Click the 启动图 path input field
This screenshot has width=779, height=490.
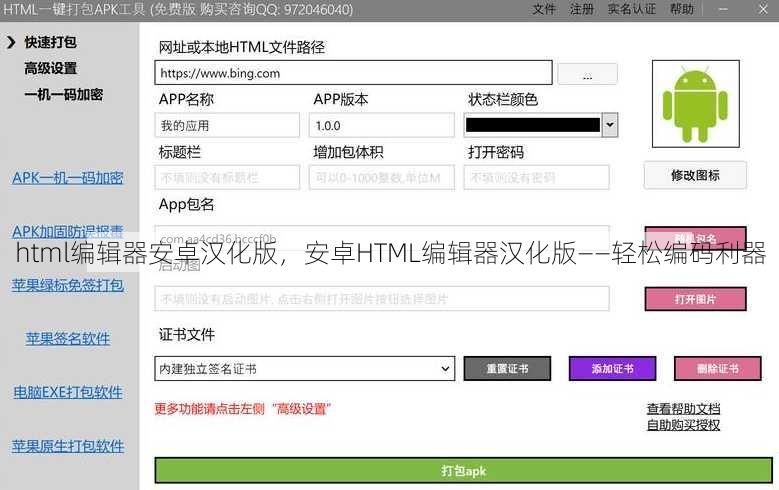pyautogui.click(x=382, y=299)
